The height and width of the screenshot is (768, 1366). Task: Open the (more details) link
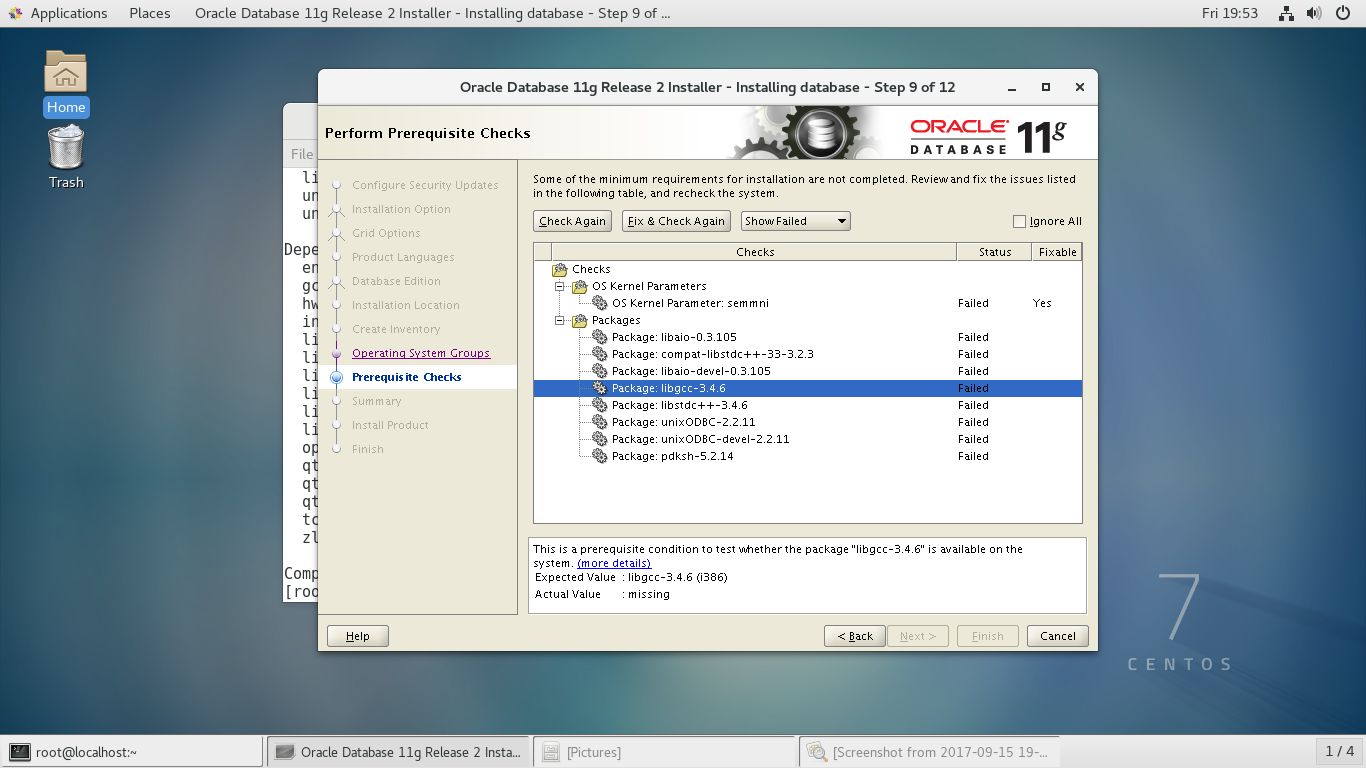pos(614,563)
